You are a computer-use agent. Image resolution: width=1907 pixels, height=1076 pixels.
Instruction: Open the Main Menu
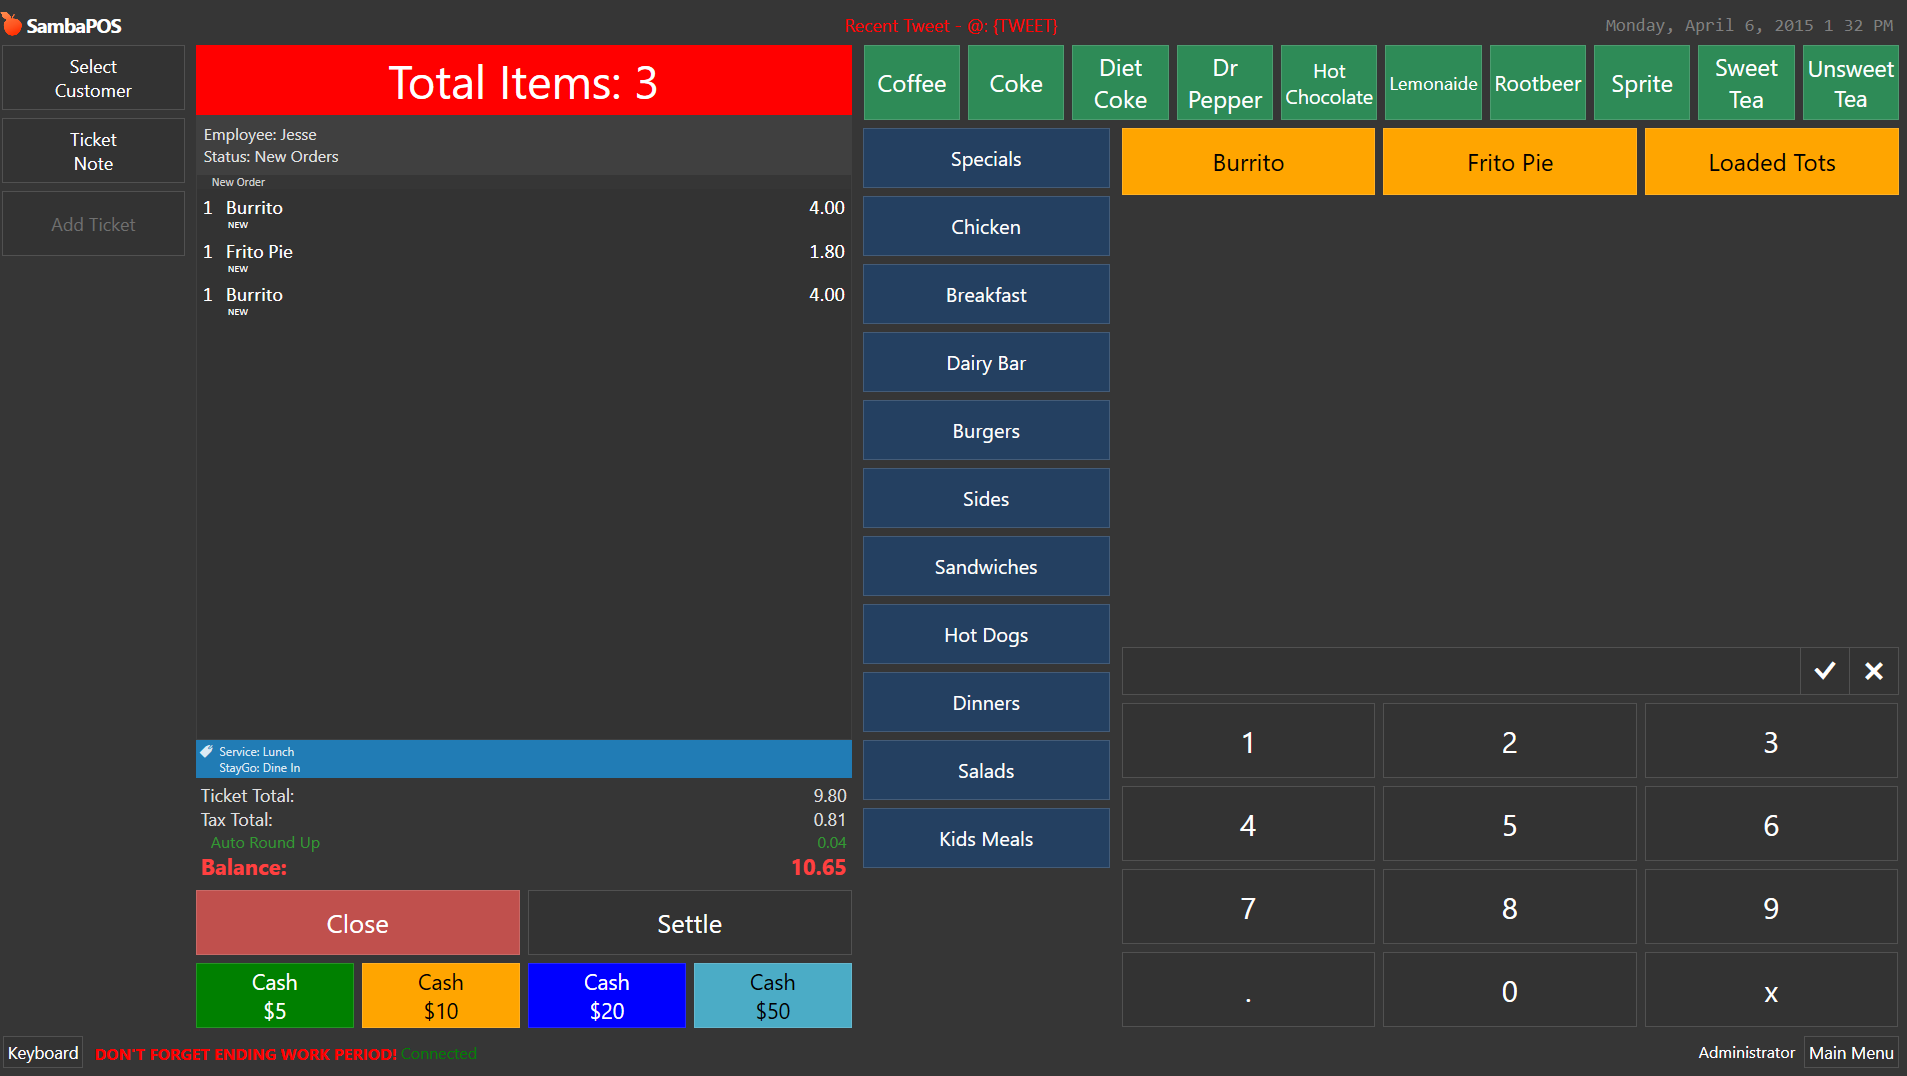pos(1850,1052)
